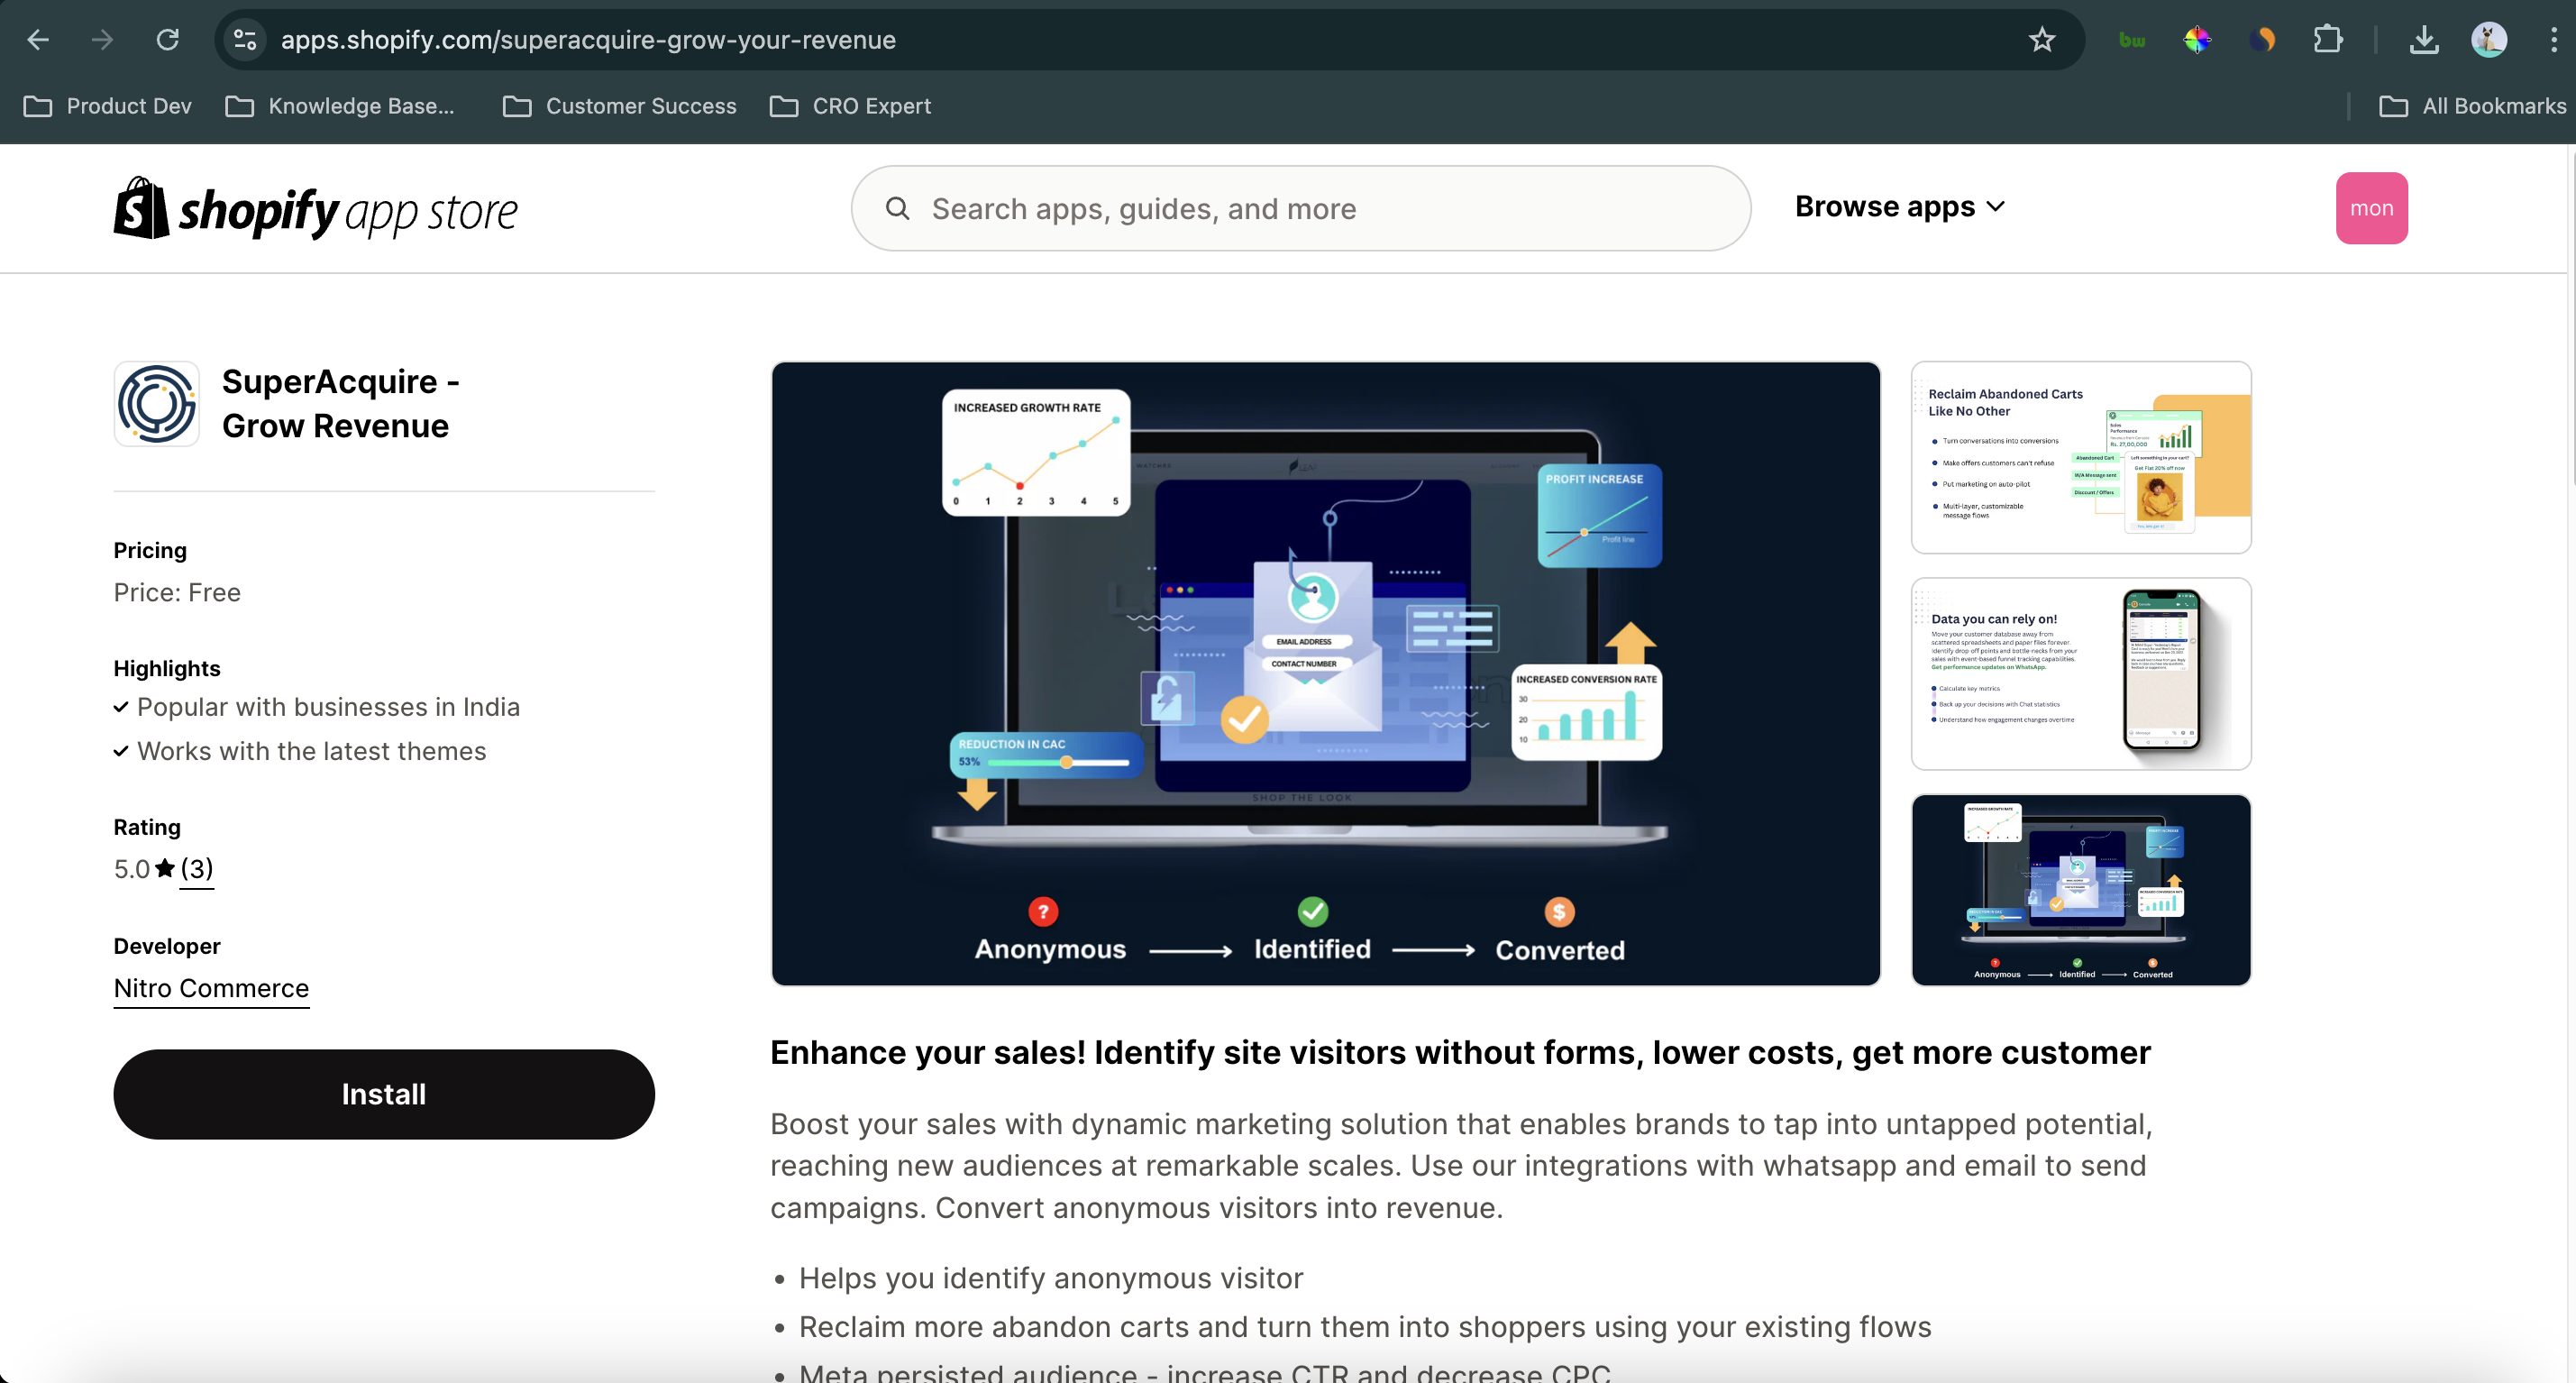Click the 5.0 rating value
Image resolution: width=2576 pixels, height=1383 pixels.
click(x=131, y=868)
